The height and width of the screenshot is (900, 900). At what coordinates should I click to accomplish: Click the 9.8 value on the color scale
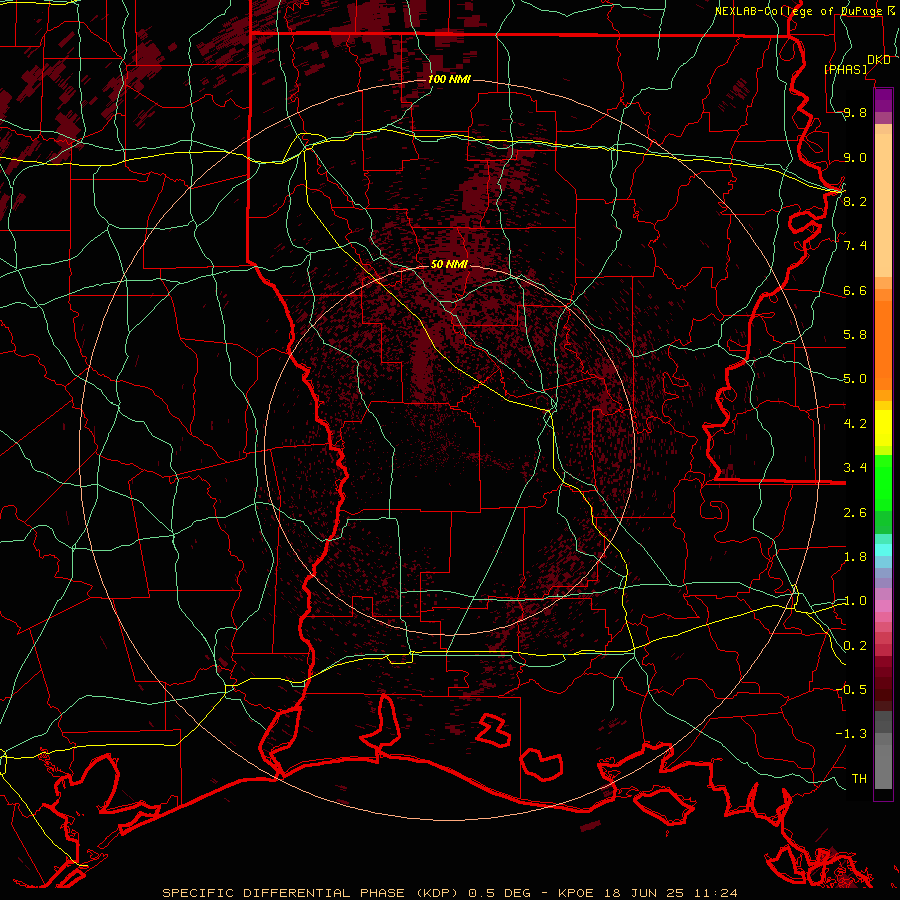pos(855,112)
